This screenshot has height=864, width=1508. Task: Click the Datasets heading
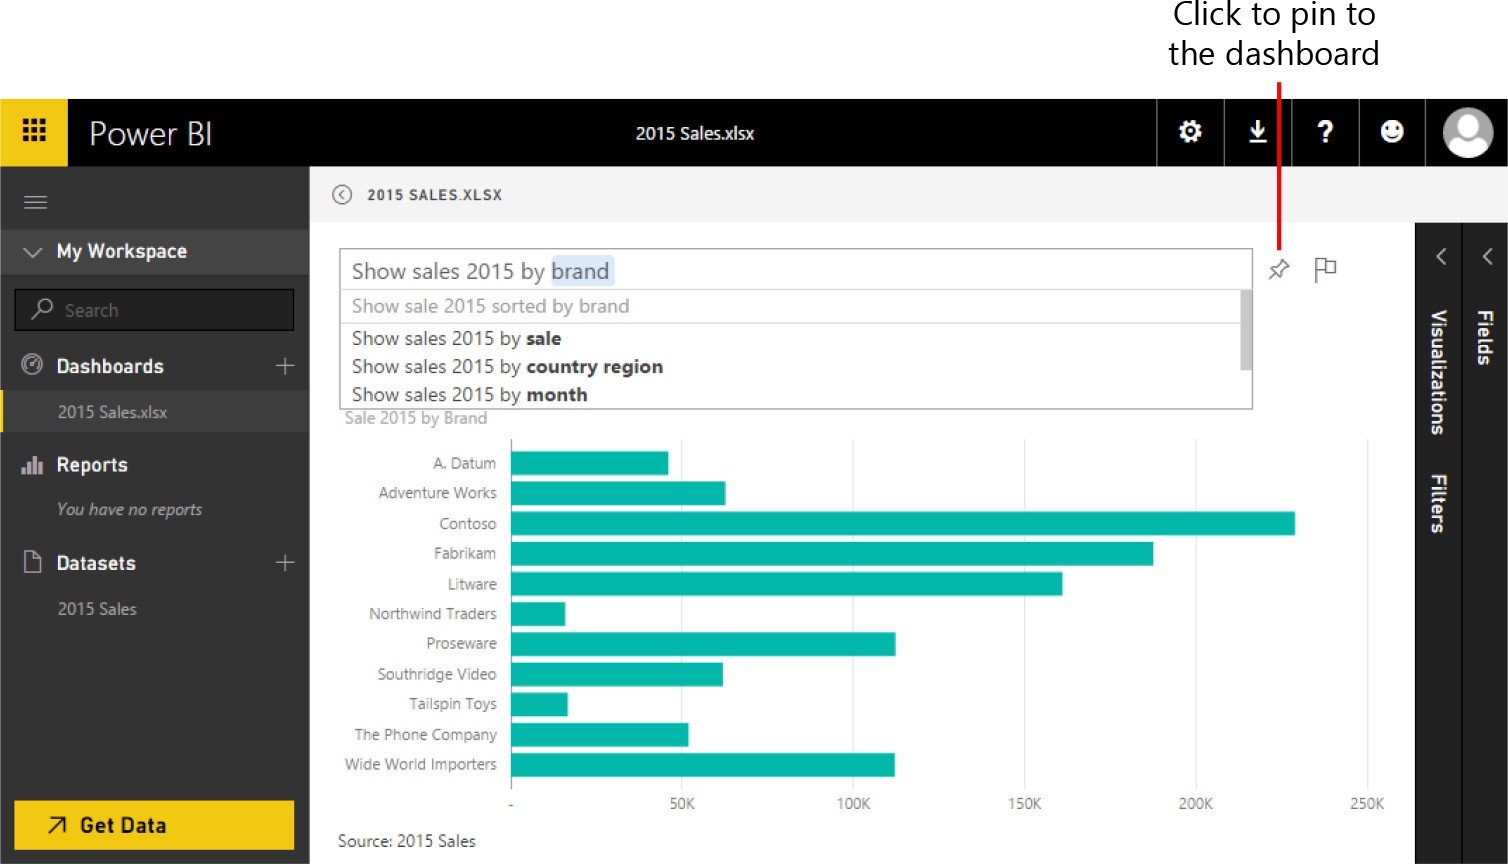pyautogui.click(x=96, y=563)
